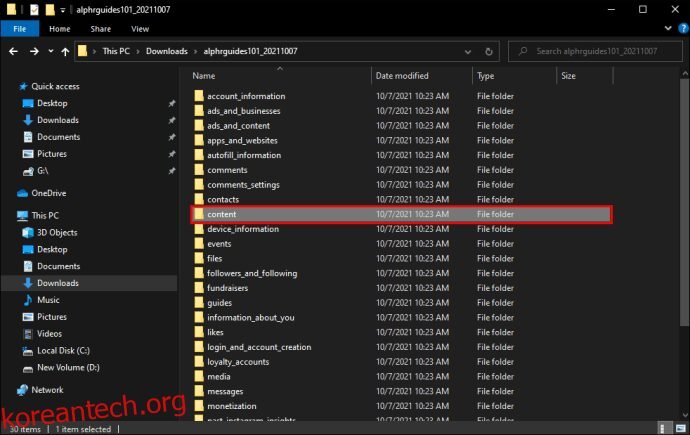Select the fundraisers folder icon
The height and width of the screenshot is (435, 690).
click(199, 288)
